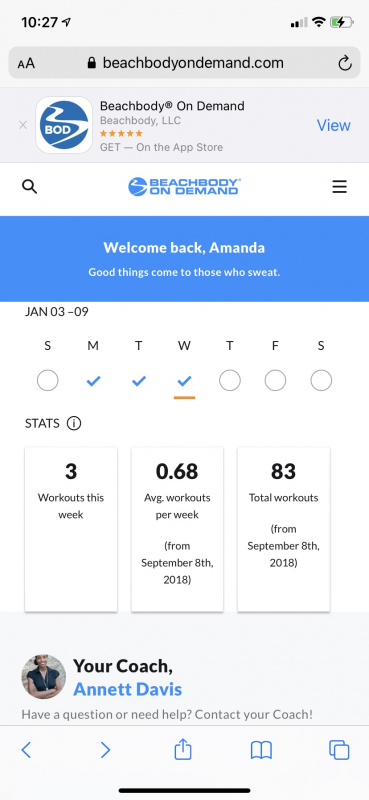
Task: Show open Safari tabs icon
Action: click(x=339, y=750)
